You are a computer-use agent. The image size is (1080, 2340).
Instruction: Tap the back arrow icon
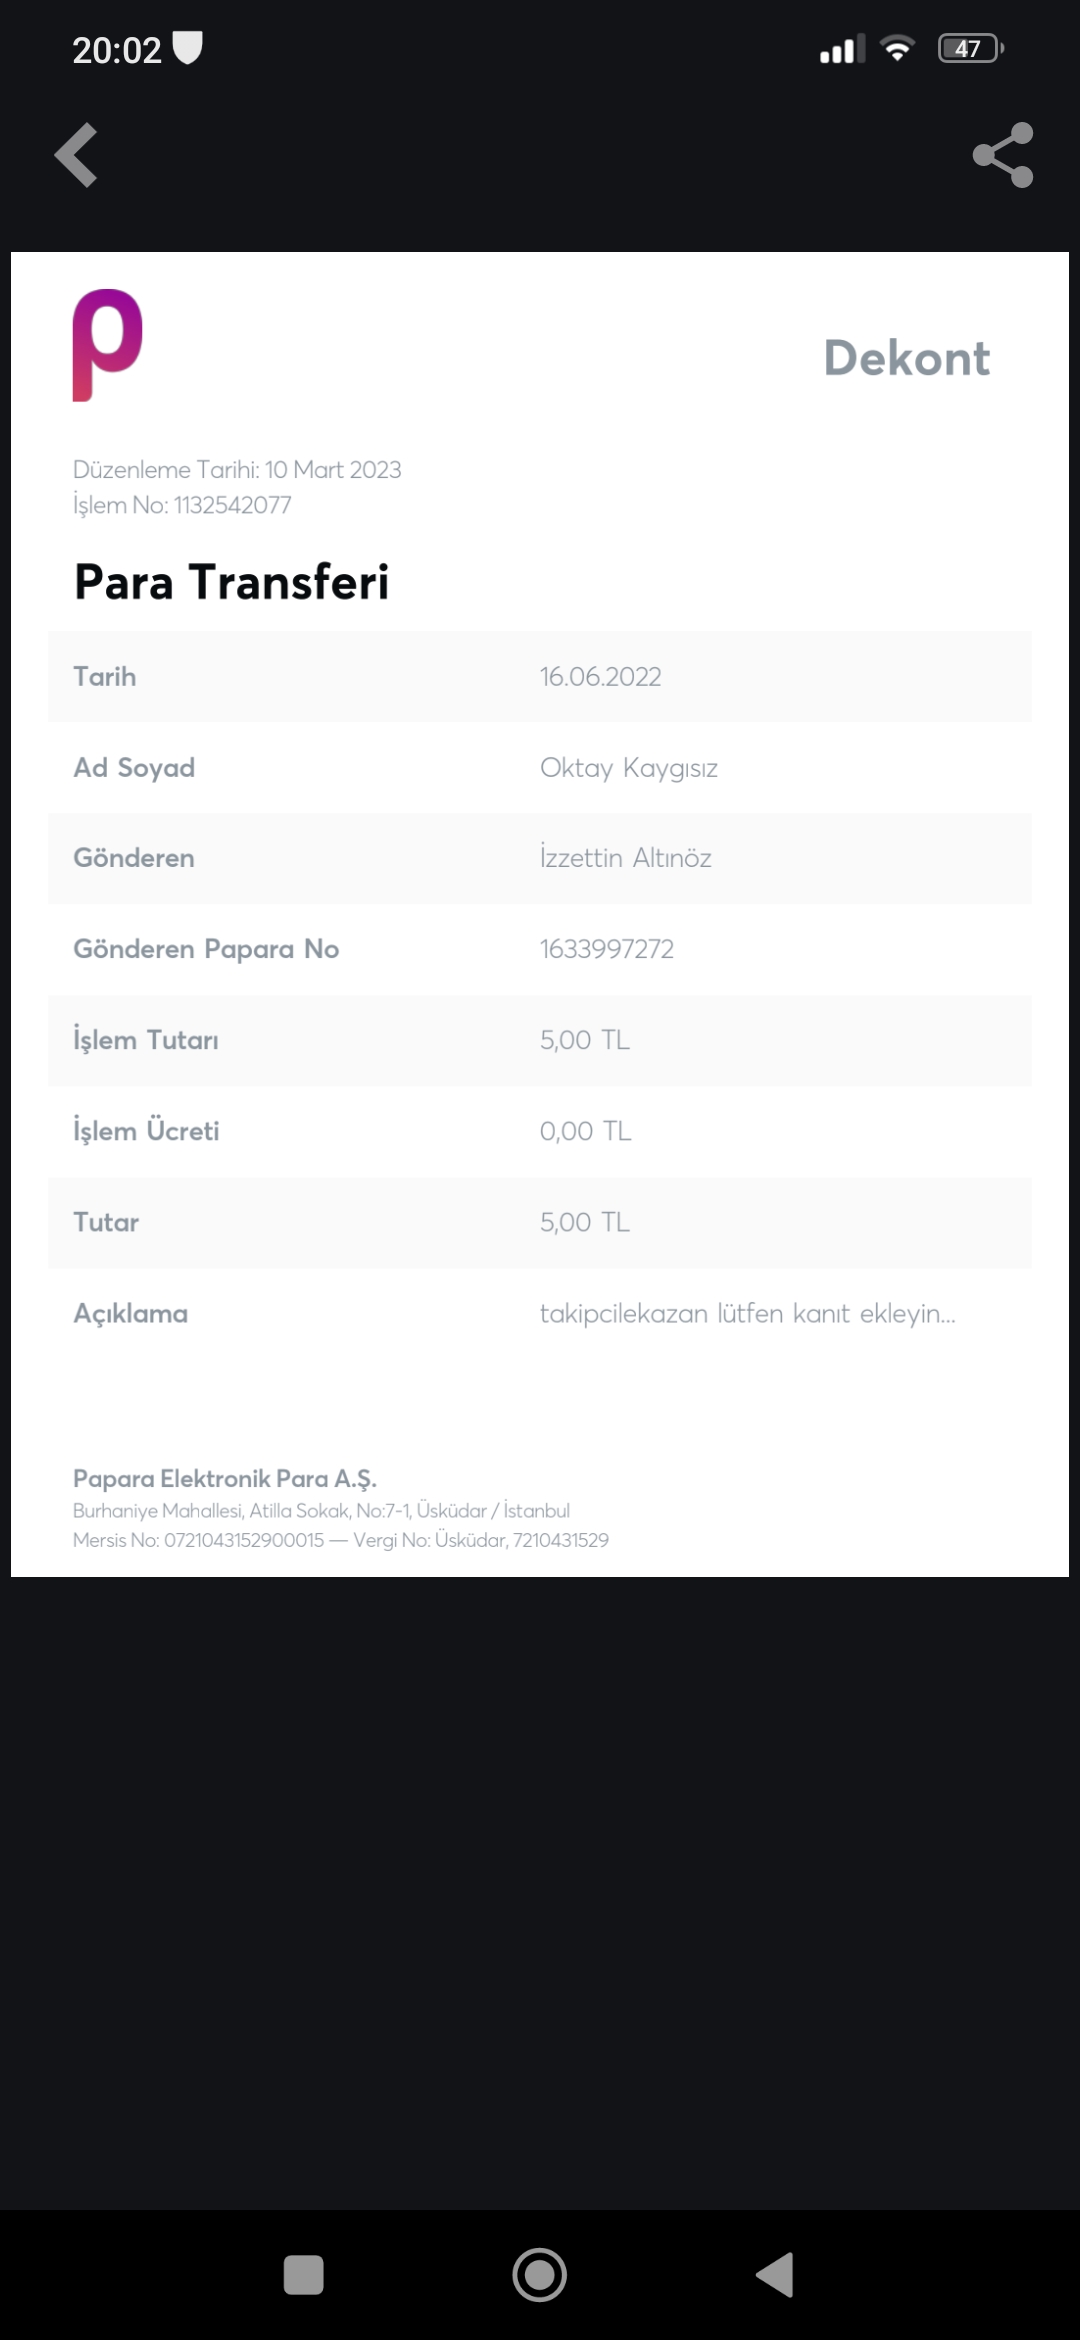click(x=76, y=155)
